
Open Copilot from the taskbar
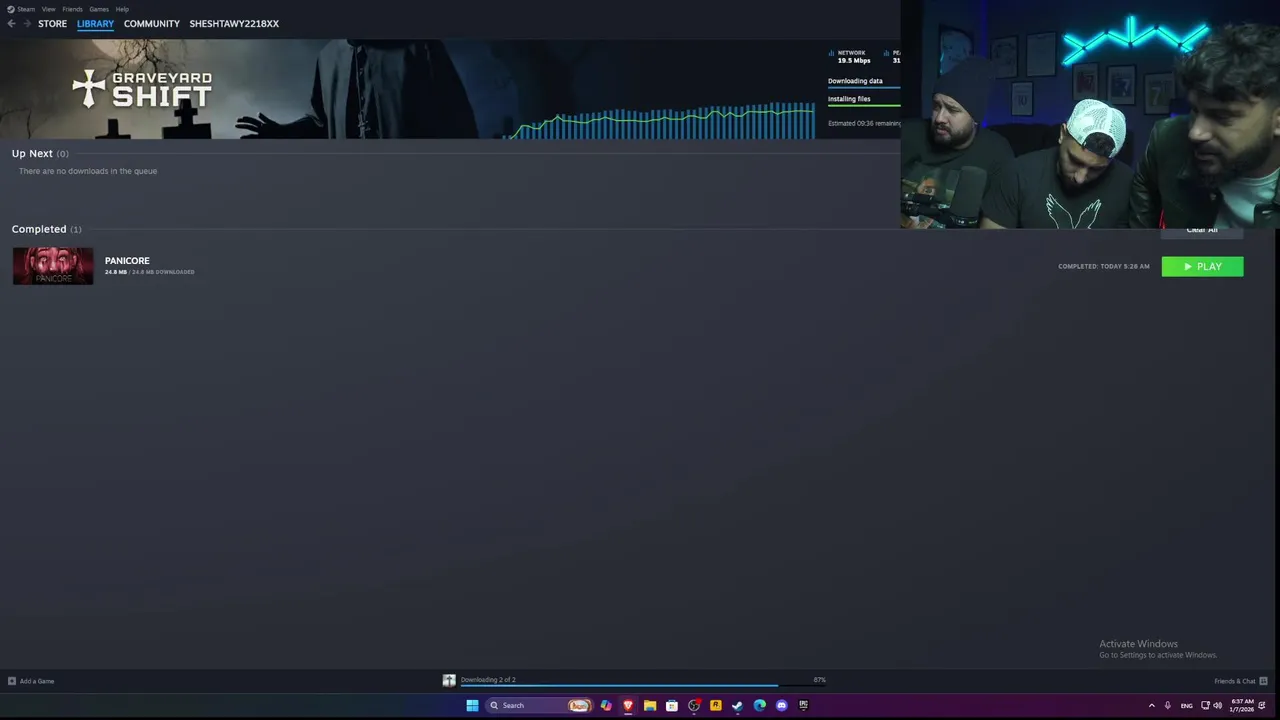606,705
